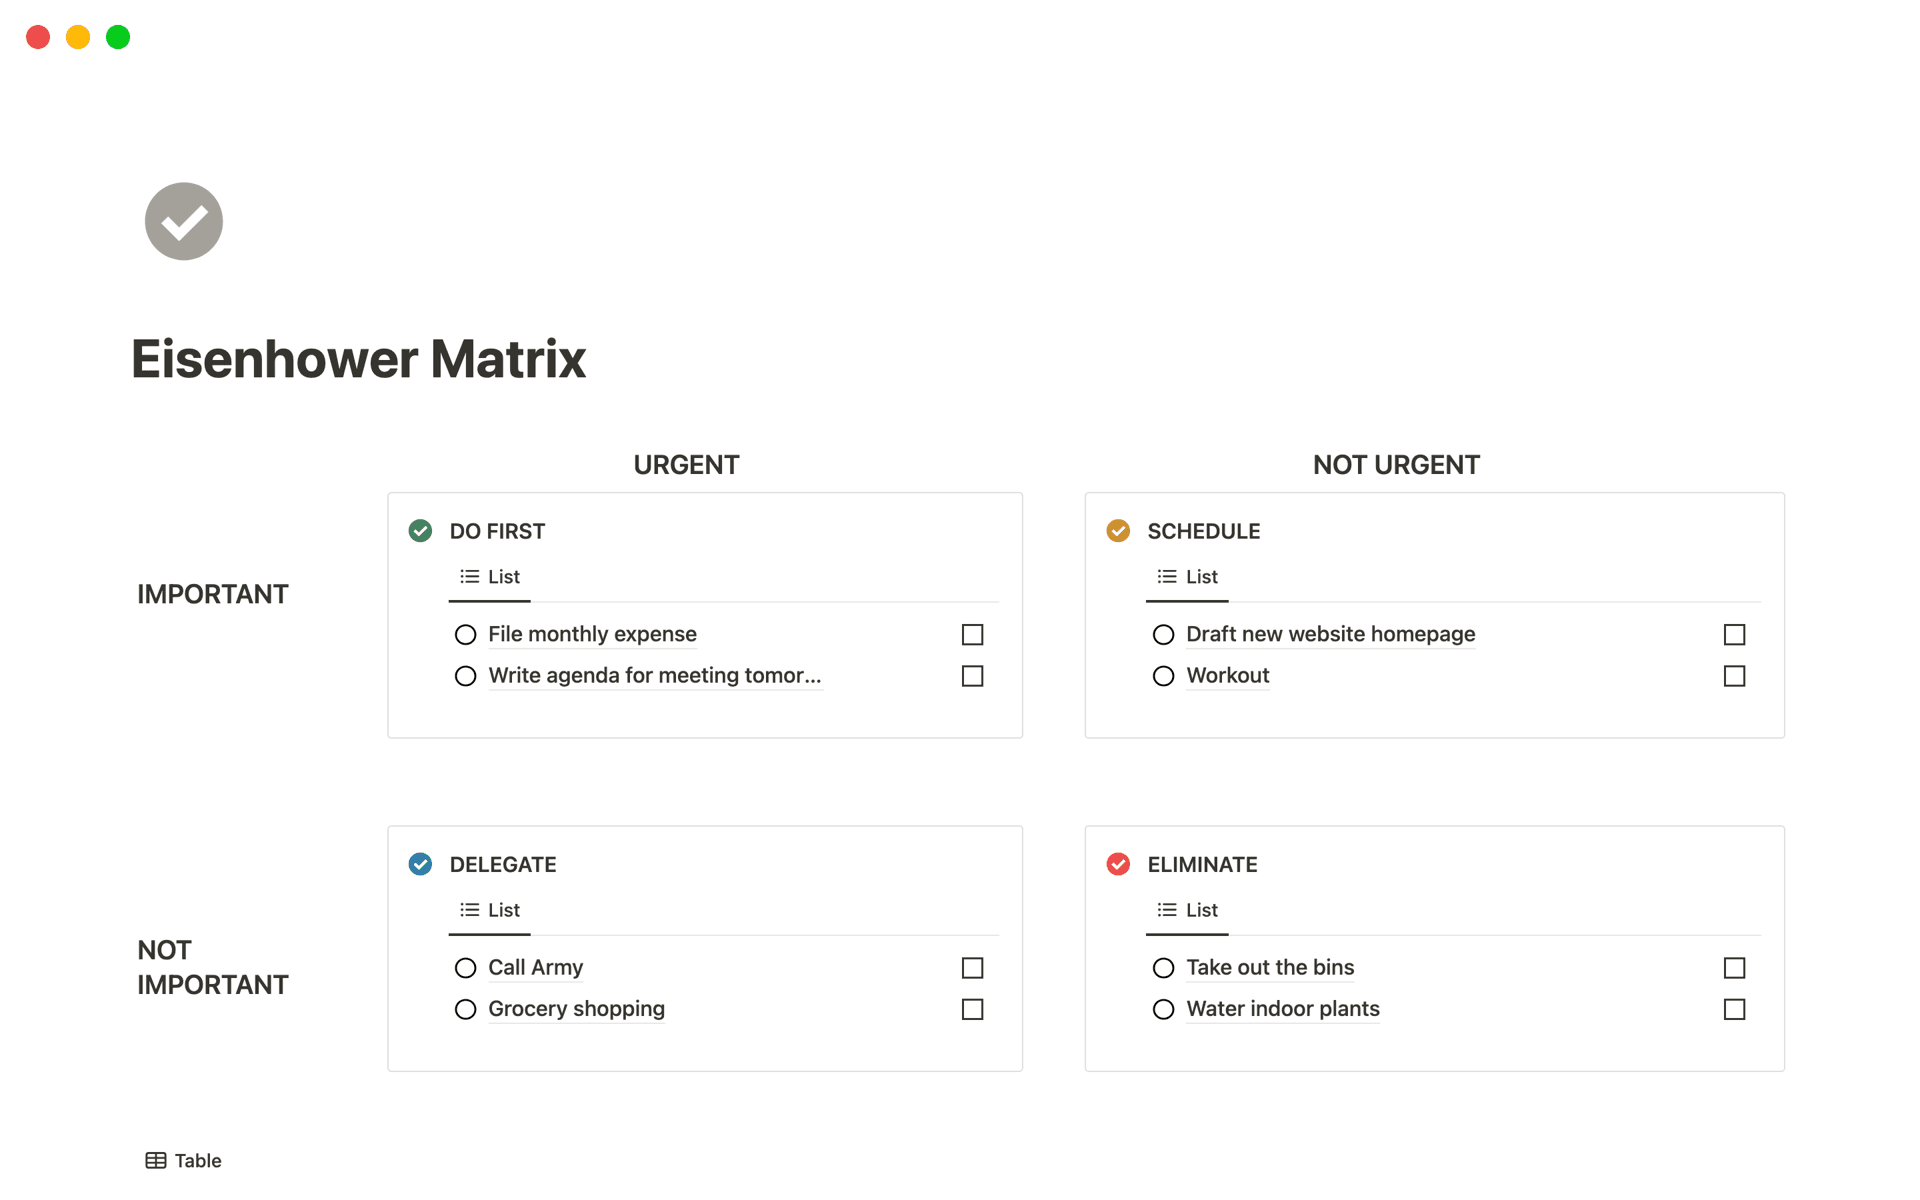The height and width of the screenshot is (1200, 1920).
Task: Click the status circle beside Call Army
Action: tap(465, 968)
